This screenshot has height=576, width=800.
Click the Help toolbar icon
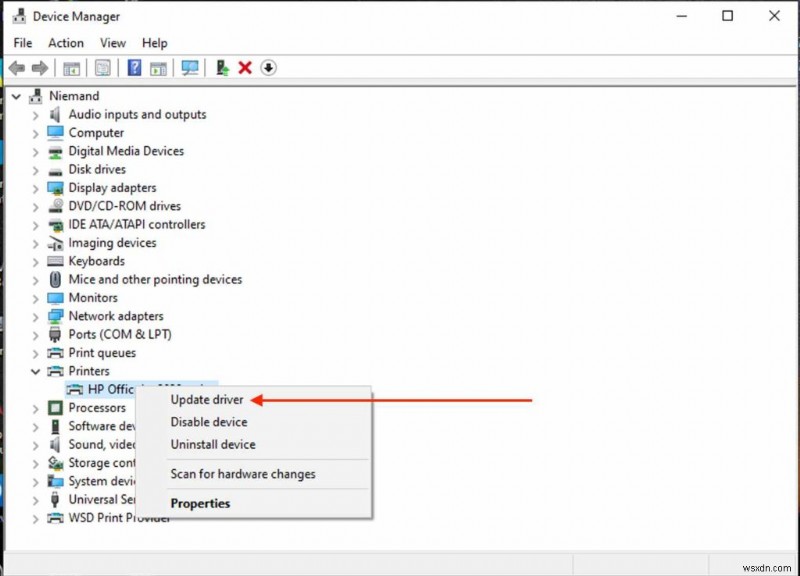(135, 67)
